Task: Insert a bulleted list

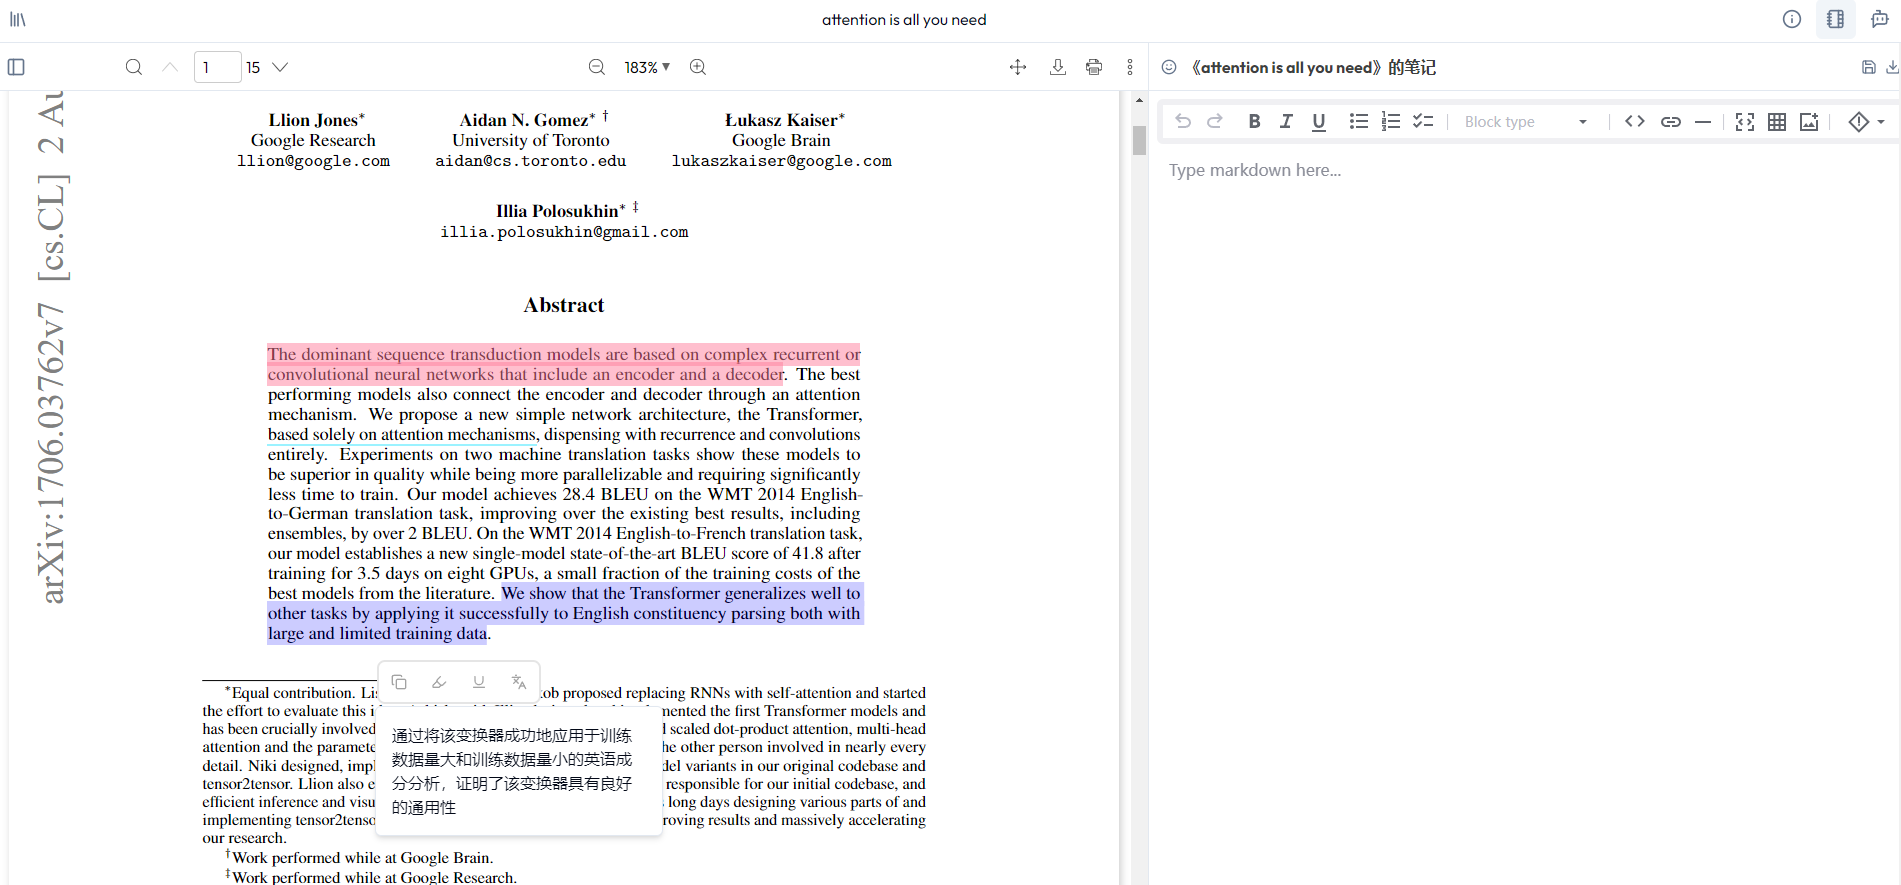Action: point(1358,121)
